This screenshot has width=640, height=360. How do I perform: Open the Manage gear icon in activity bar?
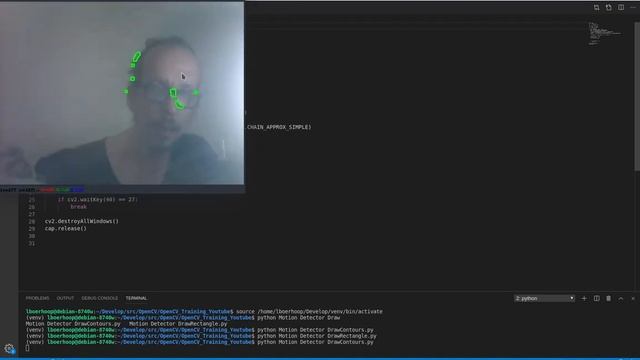(9, 349)
